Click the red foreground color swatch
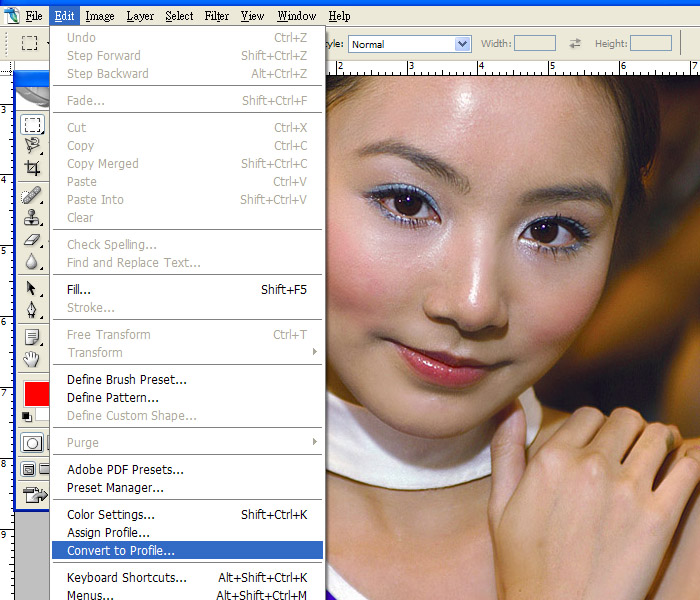 pos(37,392)
